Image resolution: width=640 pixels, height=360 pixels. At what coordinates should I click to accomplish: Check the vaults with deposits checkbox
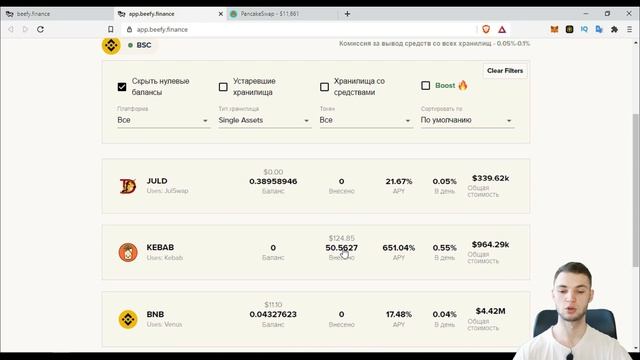tap(324, 87)
